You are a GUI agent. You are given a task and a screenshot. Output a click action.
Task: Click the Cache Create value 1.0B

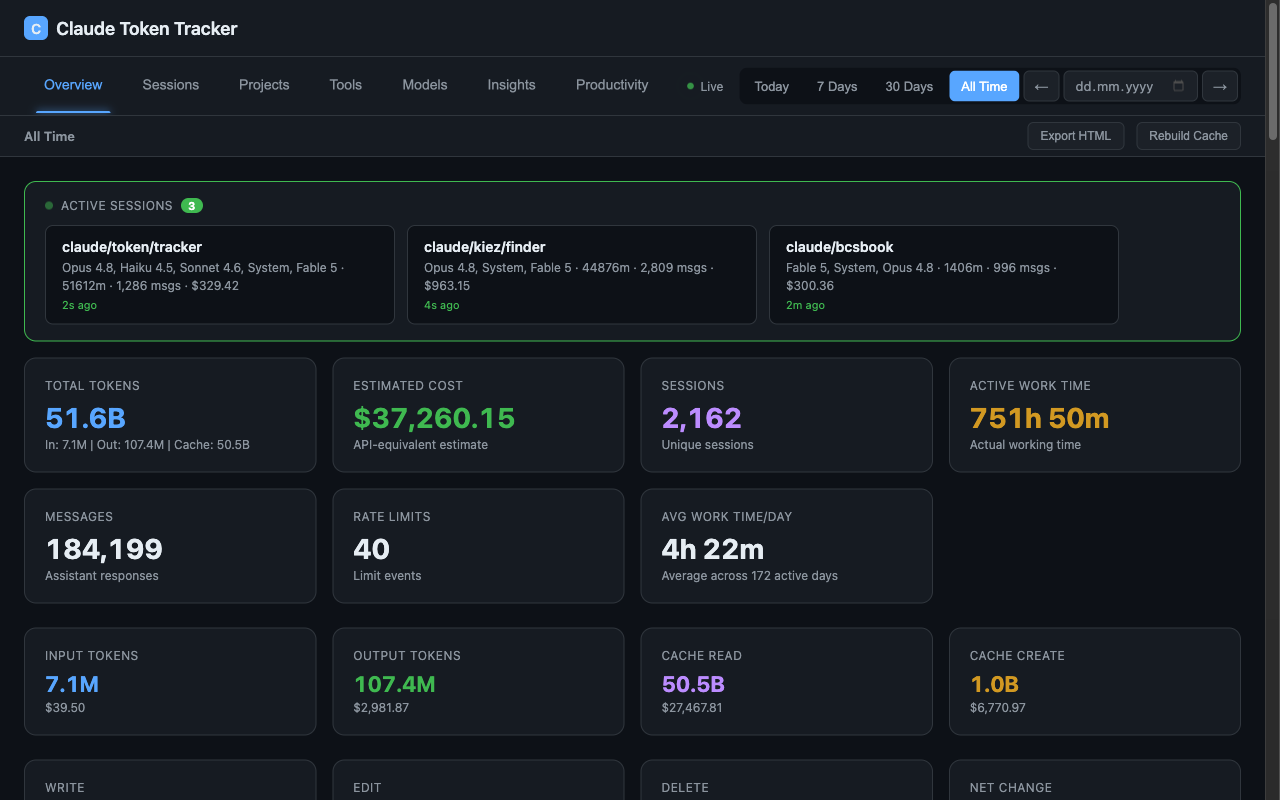pyautogui.click(x=994, y=684)
